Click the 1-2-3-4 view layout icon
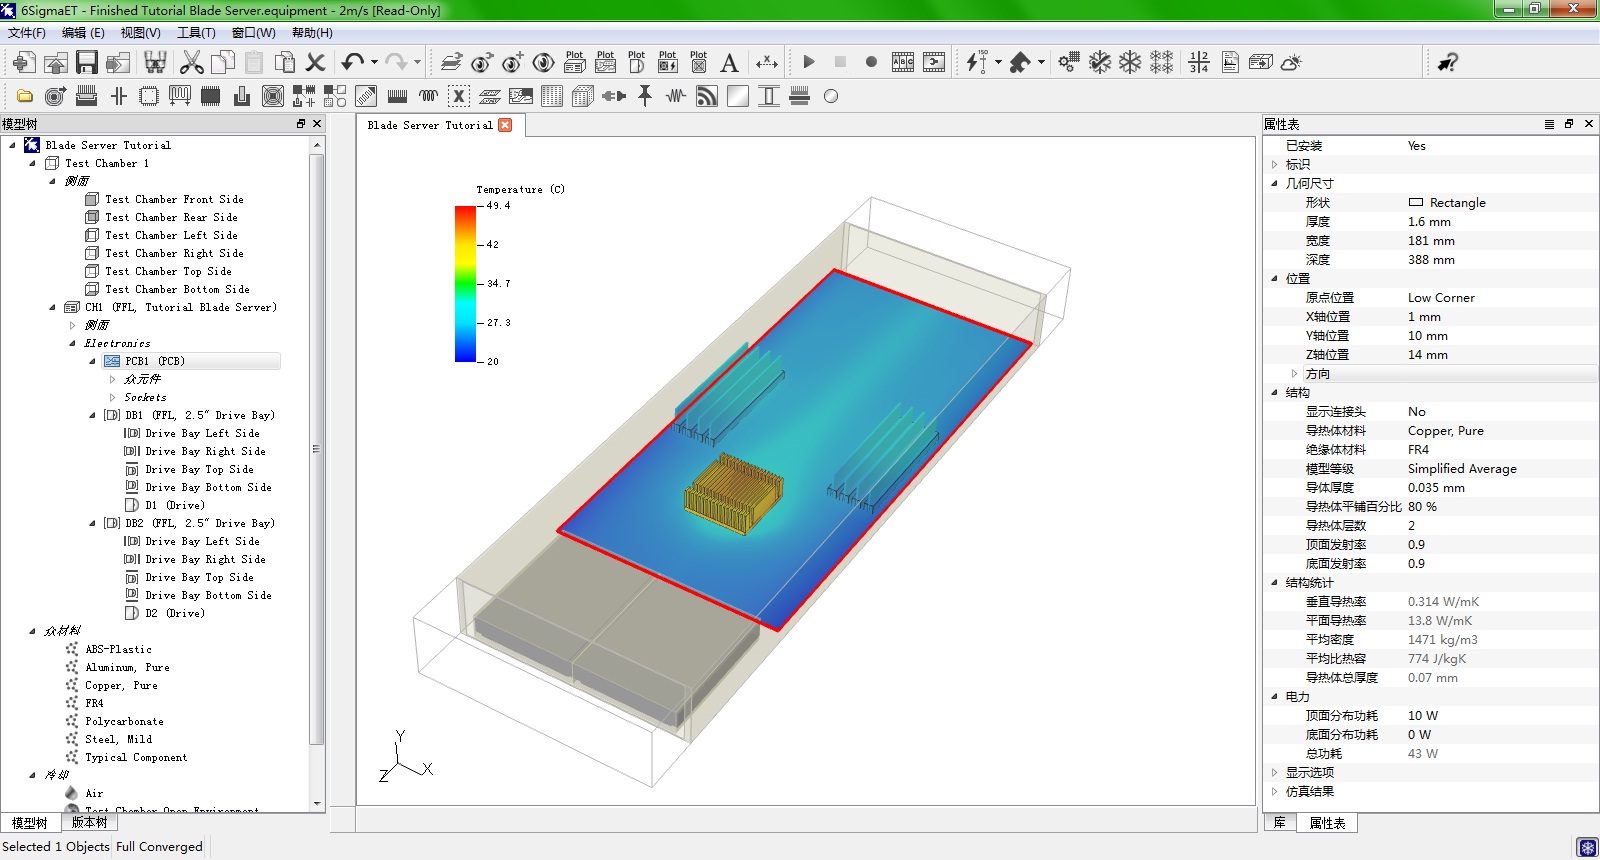This screenshot has width=1600, height=860. (1199, 63)
